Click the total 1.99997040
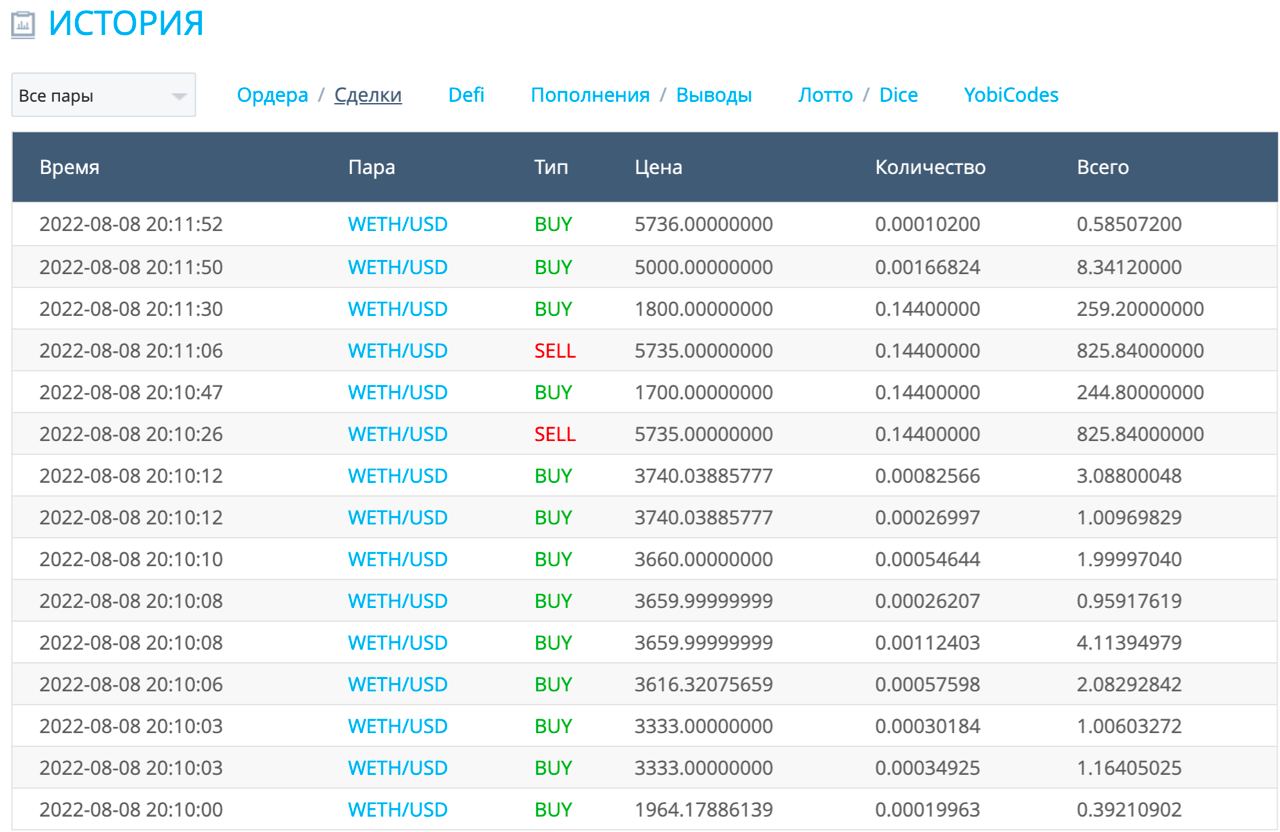1280x832 pixels. pyautogui.click(x=1129, y=558)
